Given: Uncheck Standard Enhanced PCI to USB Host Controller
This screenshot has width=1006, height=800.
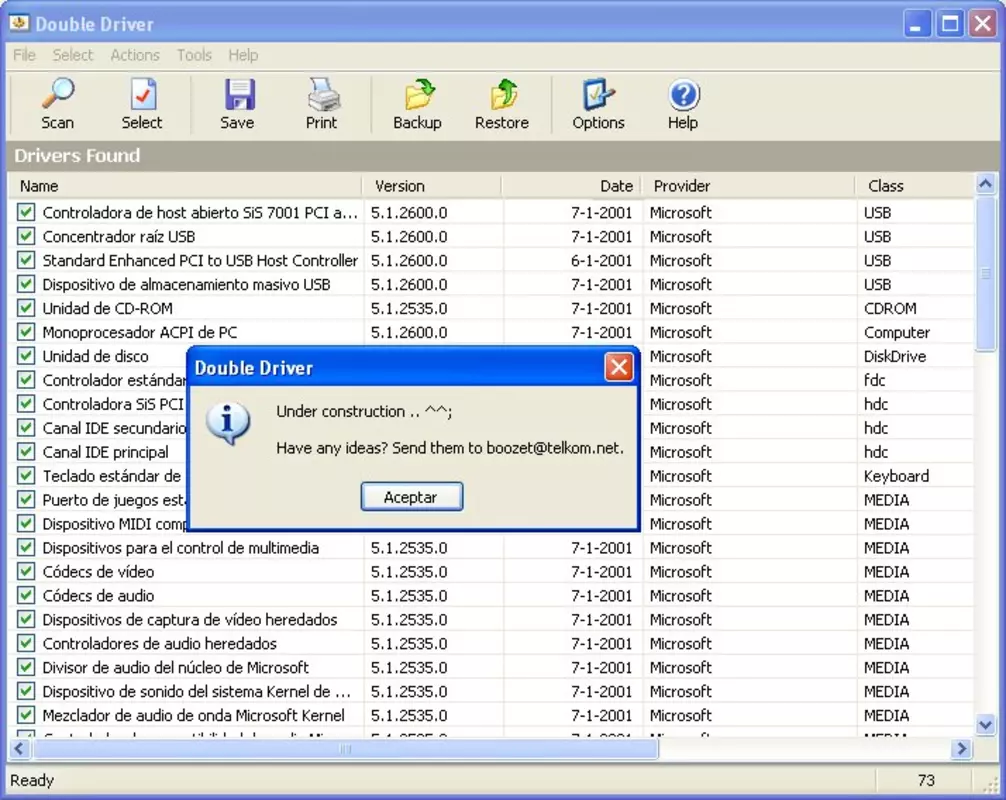Looking at the screenshot, I should click(26, 260).
